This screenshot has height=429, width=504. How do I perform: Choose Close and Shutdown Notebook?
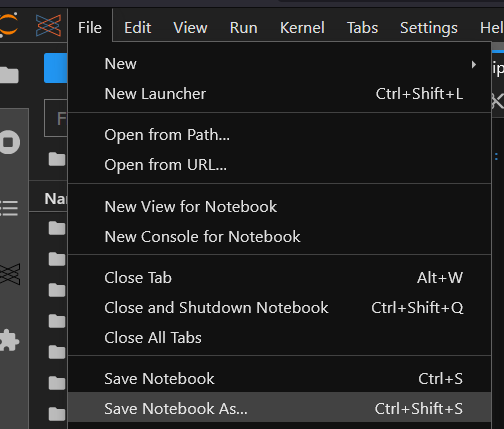(279, 308)
